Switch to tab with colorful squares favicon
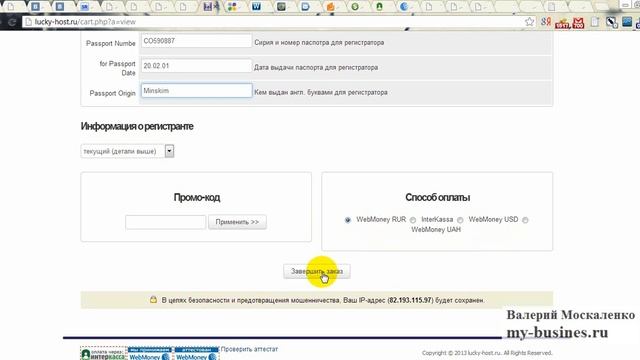640x360 pixels. [232, 7]
